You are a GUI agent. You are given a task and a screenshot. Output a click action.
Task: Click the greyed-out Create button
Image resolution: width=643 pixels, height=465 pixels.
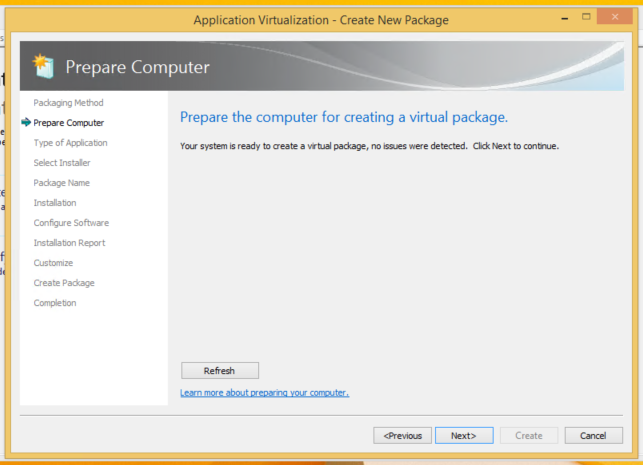pos(528,435)
